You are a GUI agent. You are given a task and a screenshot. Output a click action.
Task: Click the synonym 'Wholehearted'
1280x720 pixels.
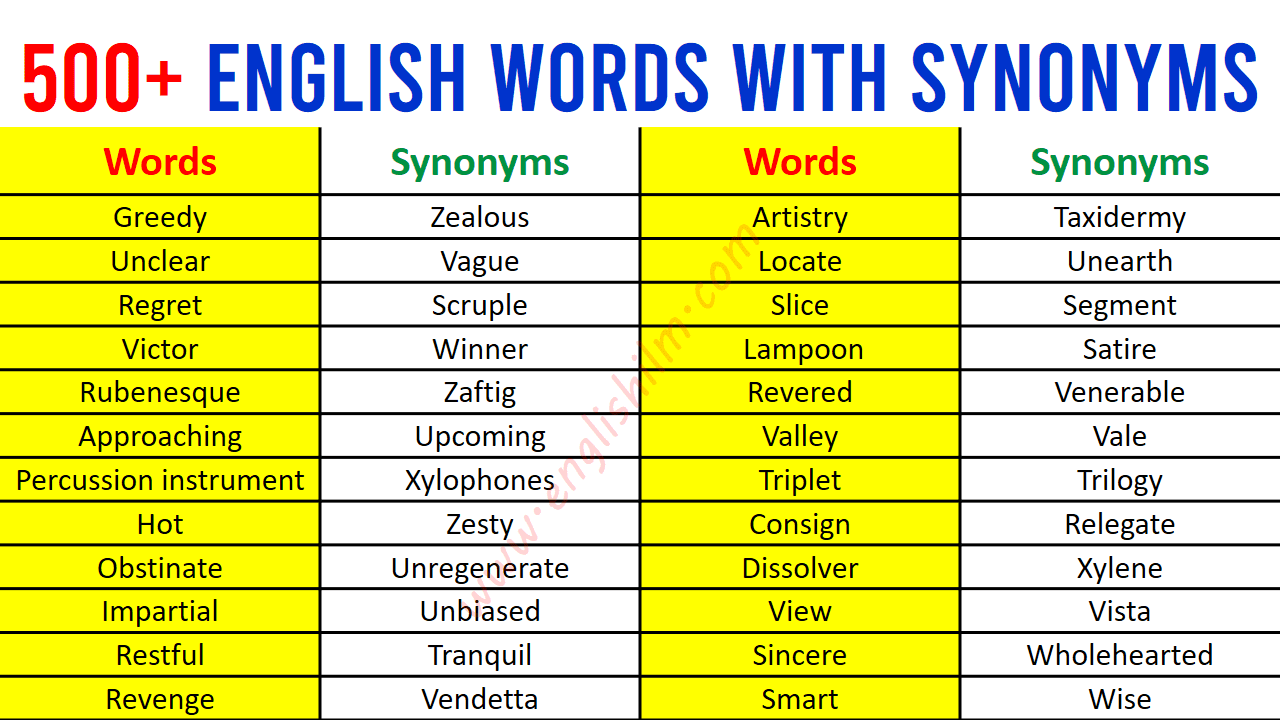pyautogui.click(x=1120, y=655)
